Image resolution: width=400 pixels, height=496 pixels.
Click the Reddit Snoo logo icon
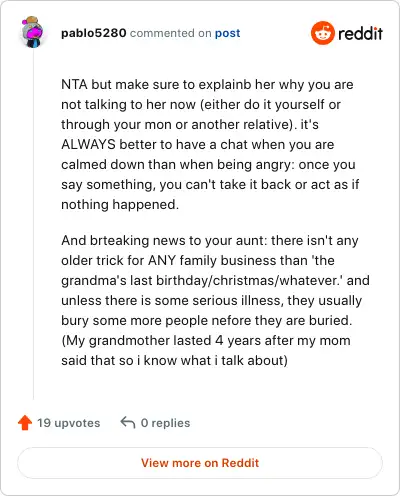click(x=322, y=33)
